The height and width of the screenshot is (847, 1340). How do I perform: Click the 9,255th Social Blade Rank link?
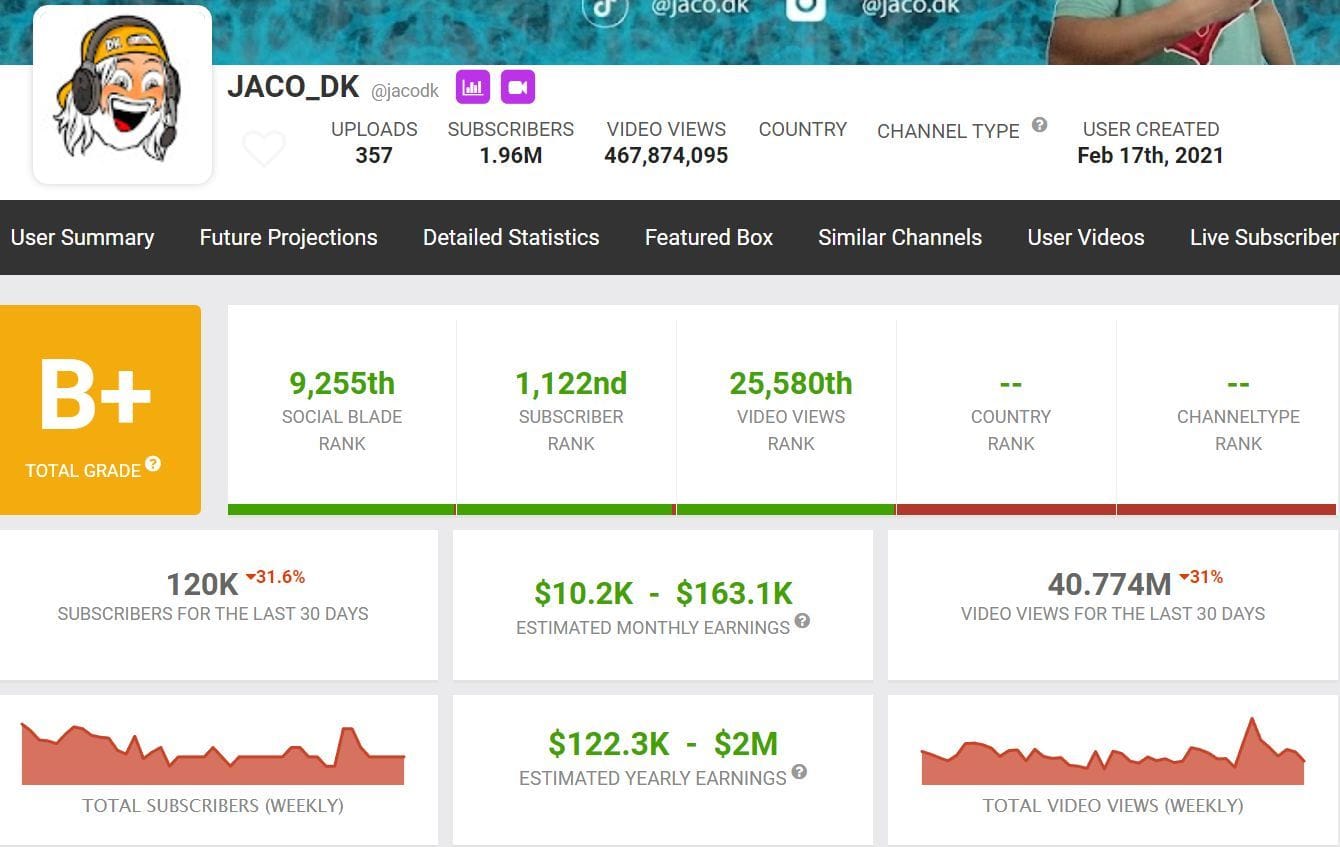[341, 383]
